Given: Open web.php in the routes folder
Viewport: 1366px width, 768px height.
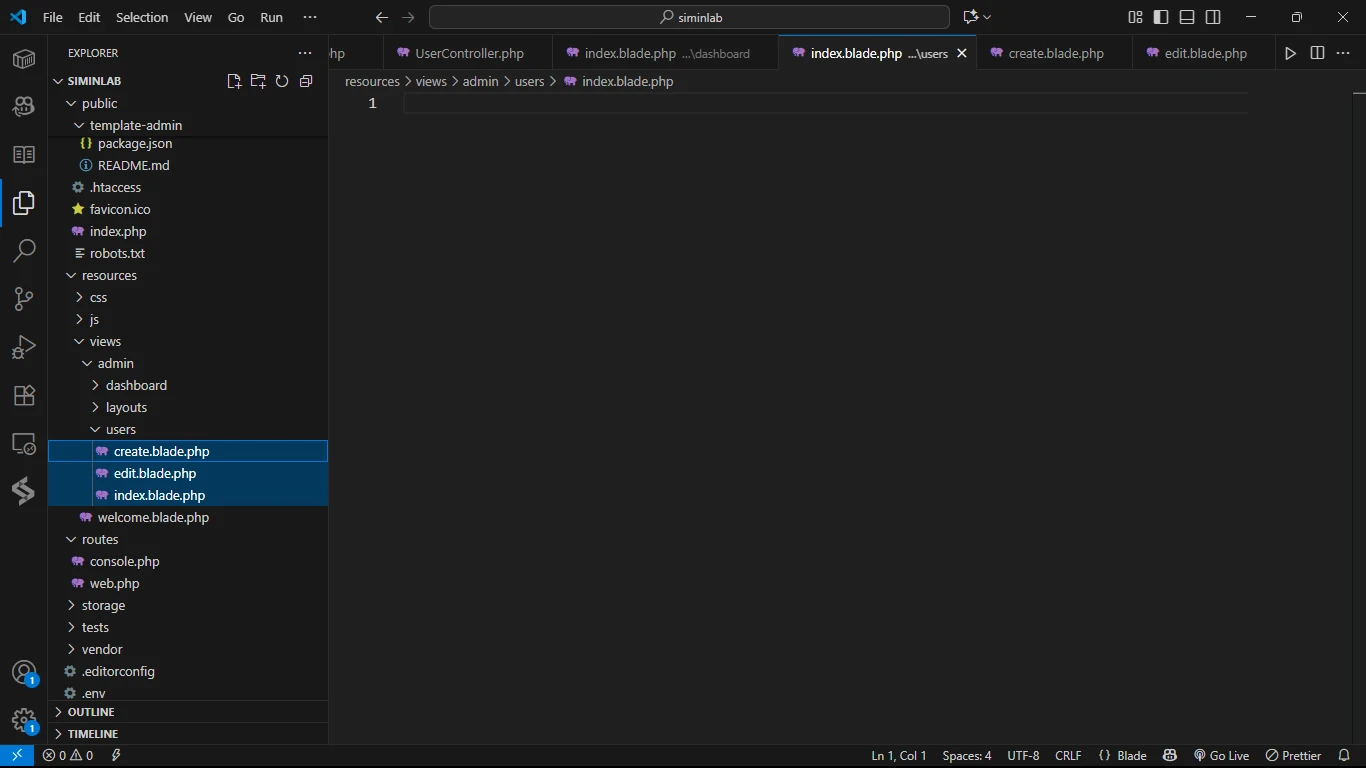Looking at the screenshot, I should point(114,583).
